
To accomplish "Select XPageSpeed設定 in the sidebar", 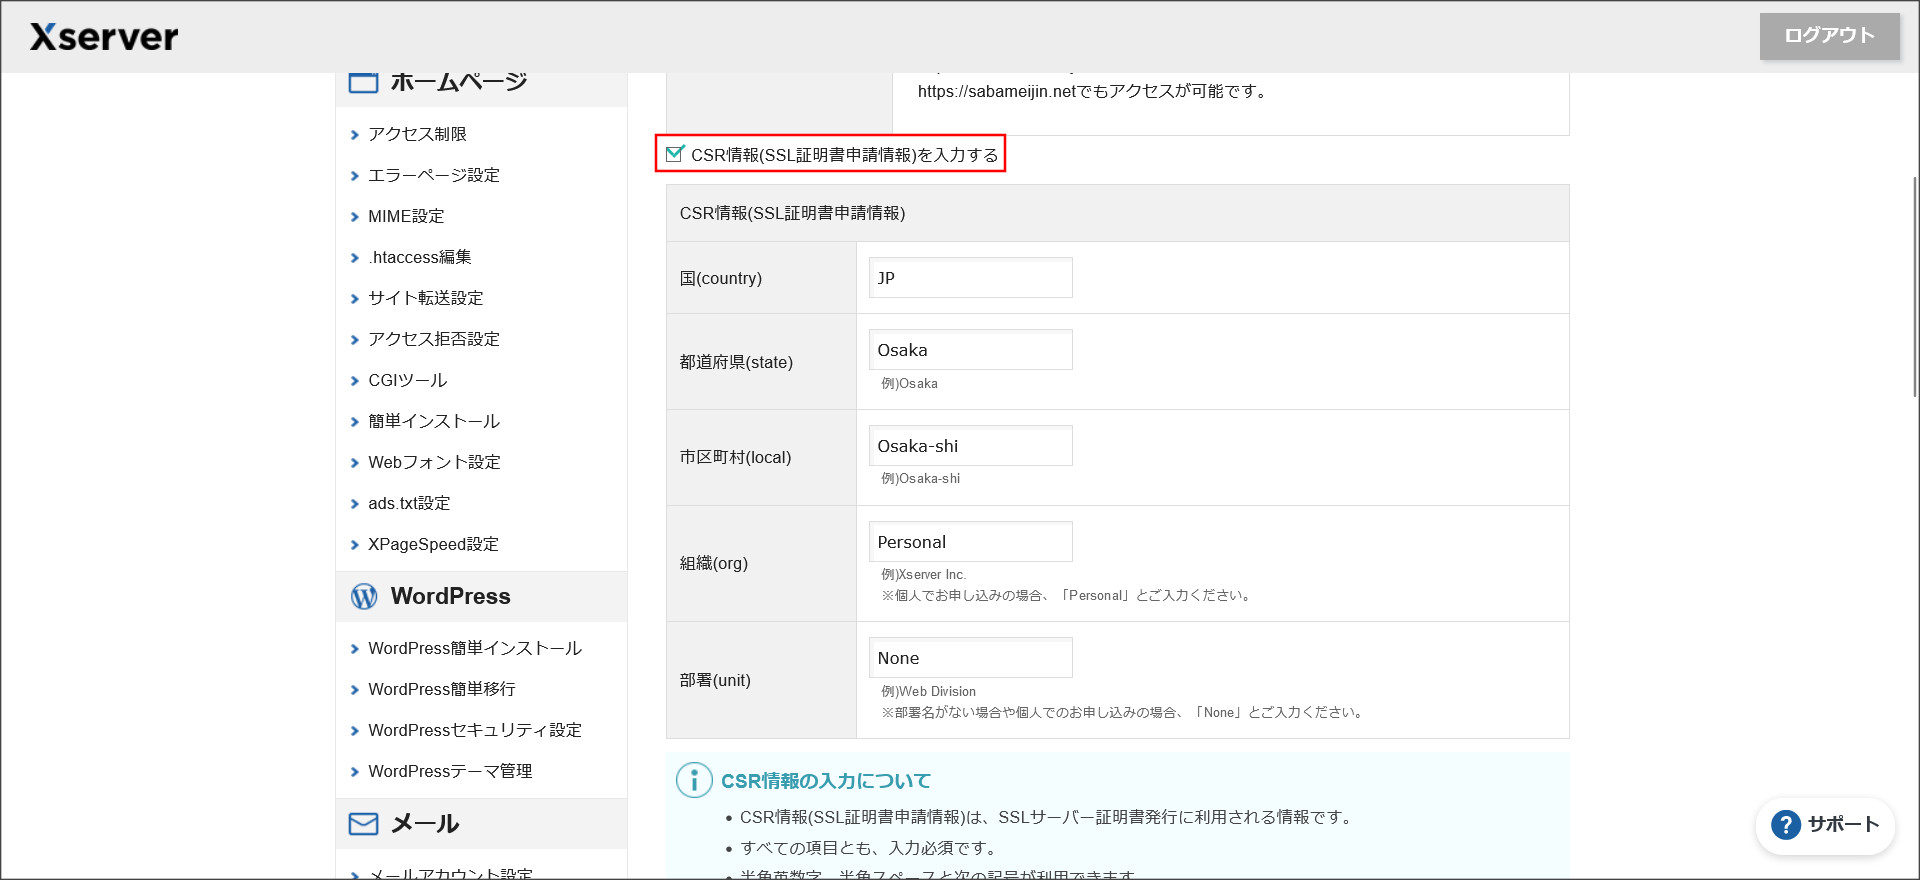I will [432, 544].
